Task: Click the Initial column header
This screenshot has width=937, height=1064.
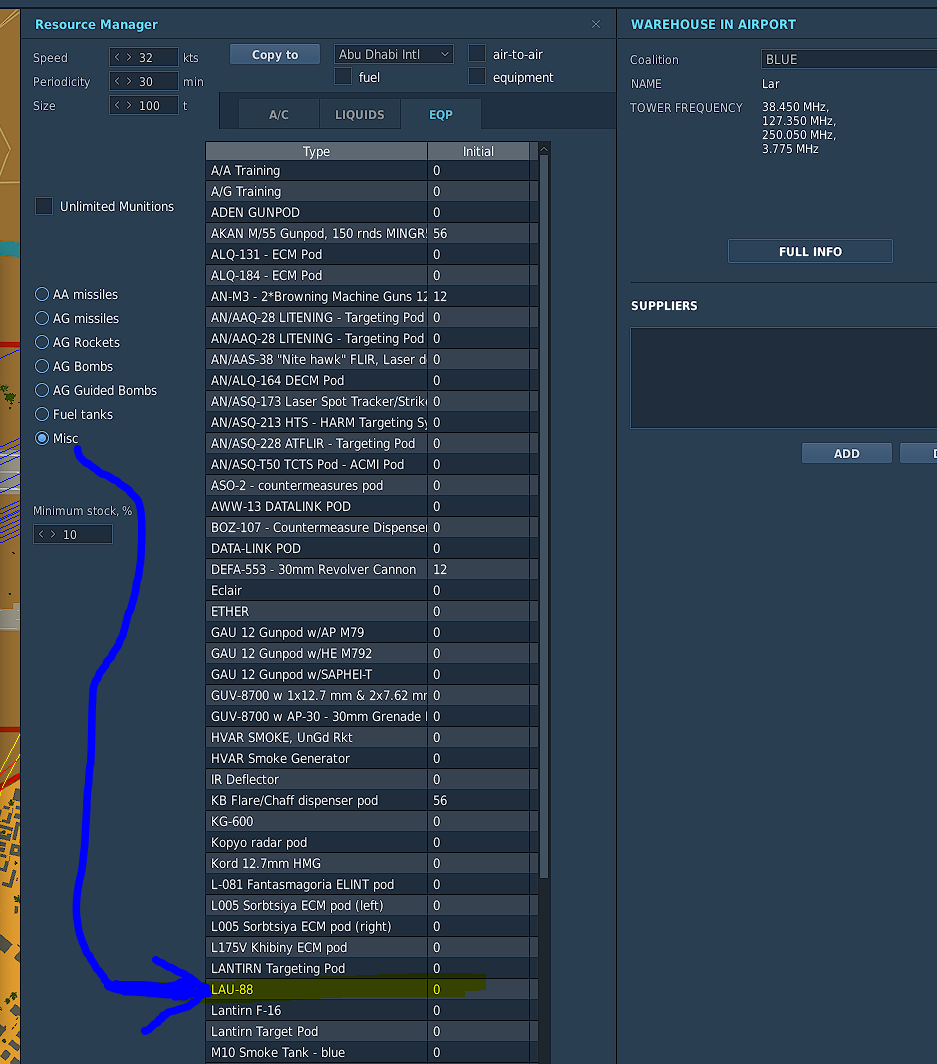Action: 478,151
